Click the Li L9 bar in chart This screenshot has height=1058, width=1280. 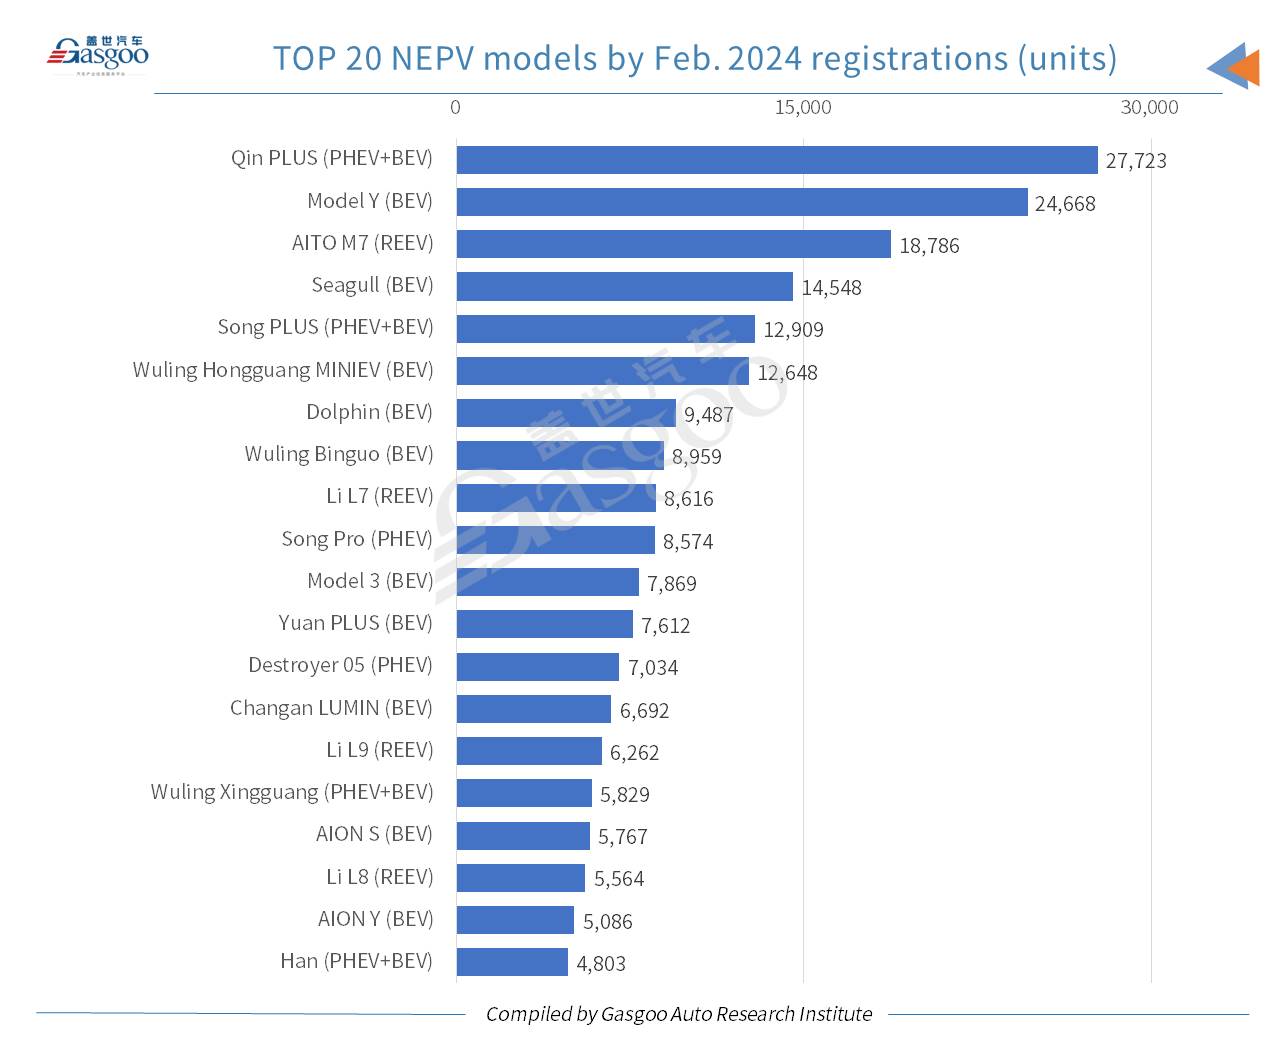pyautogui.click(x=529, y=751)
